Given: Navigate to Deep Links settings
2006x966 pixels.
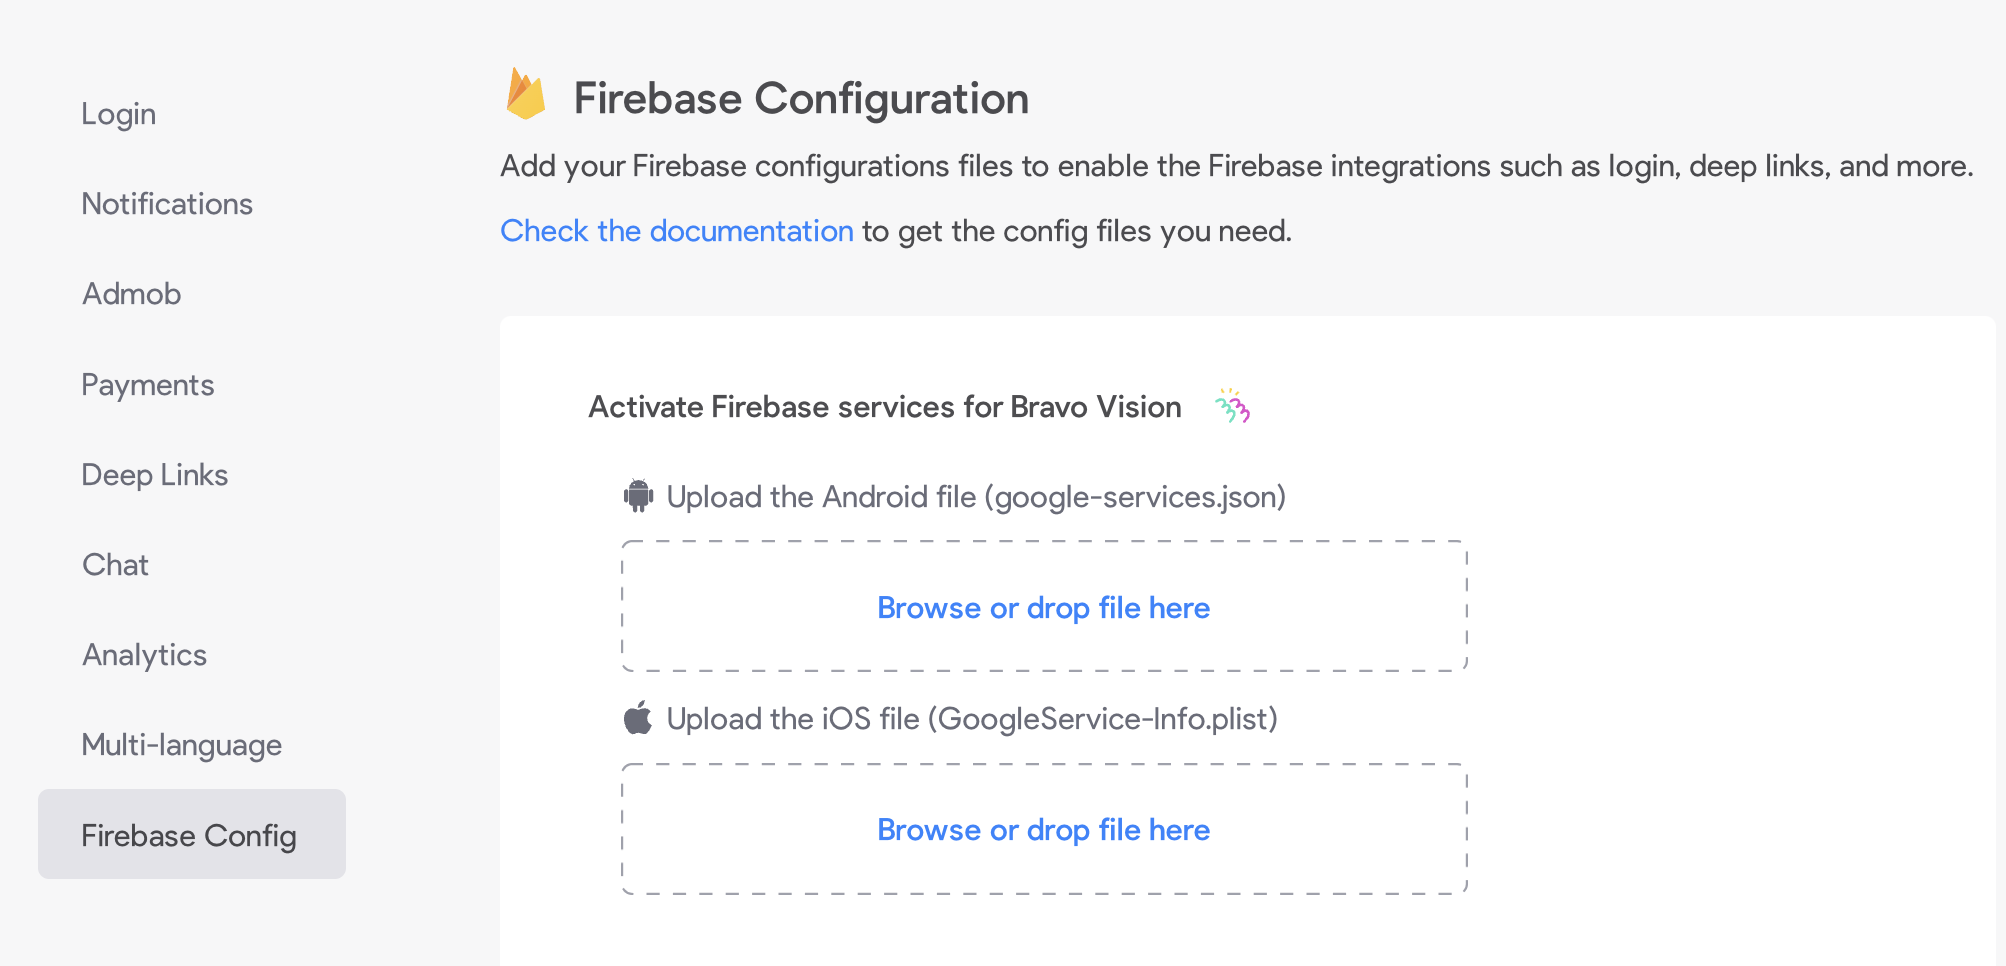Looking at the screenshot, I should (154, 475).
